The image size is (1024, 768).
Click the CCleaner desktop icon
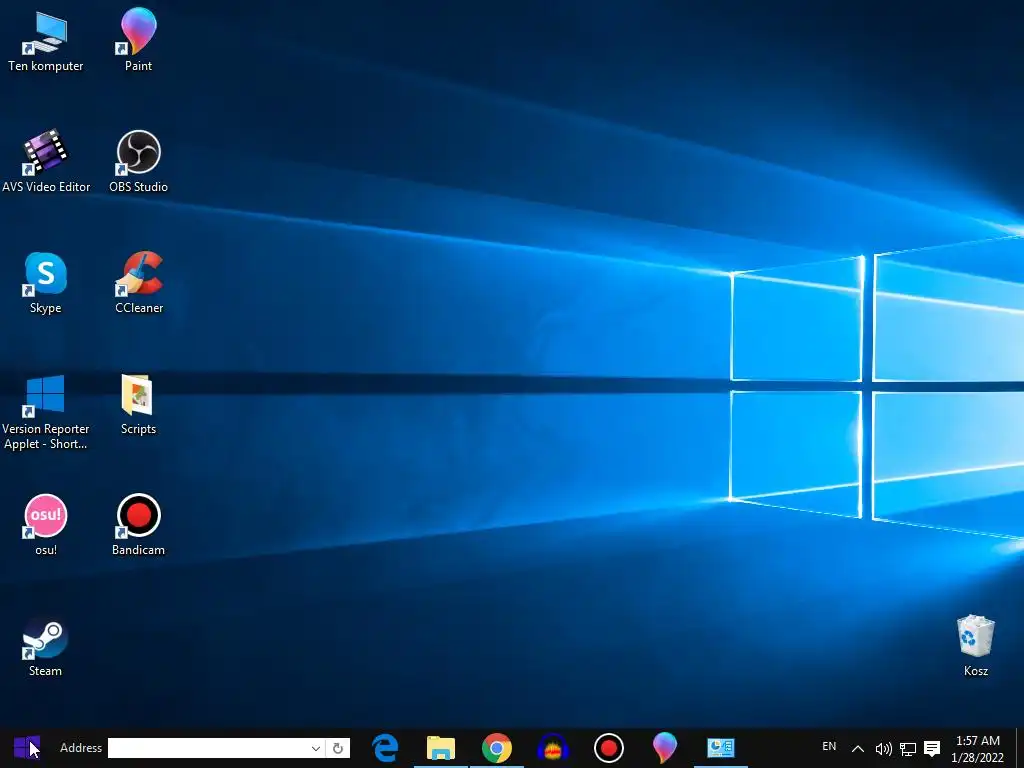coord(138,283)
